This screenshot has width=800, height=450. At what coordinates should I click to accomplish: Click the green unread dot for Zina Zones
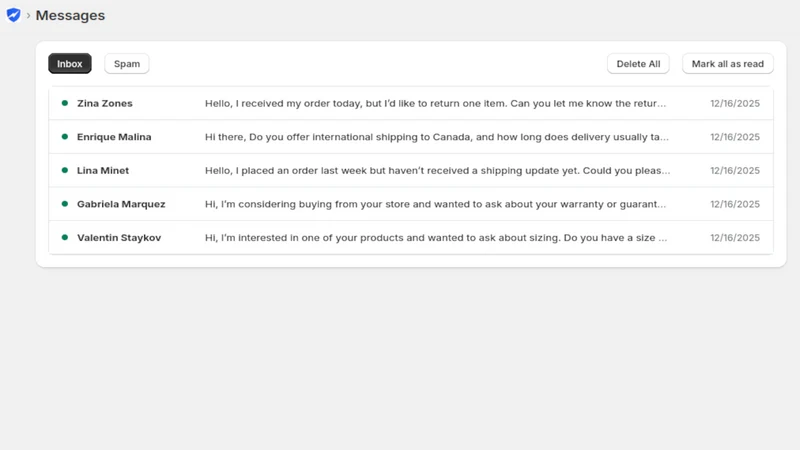[x=65, y=103]
